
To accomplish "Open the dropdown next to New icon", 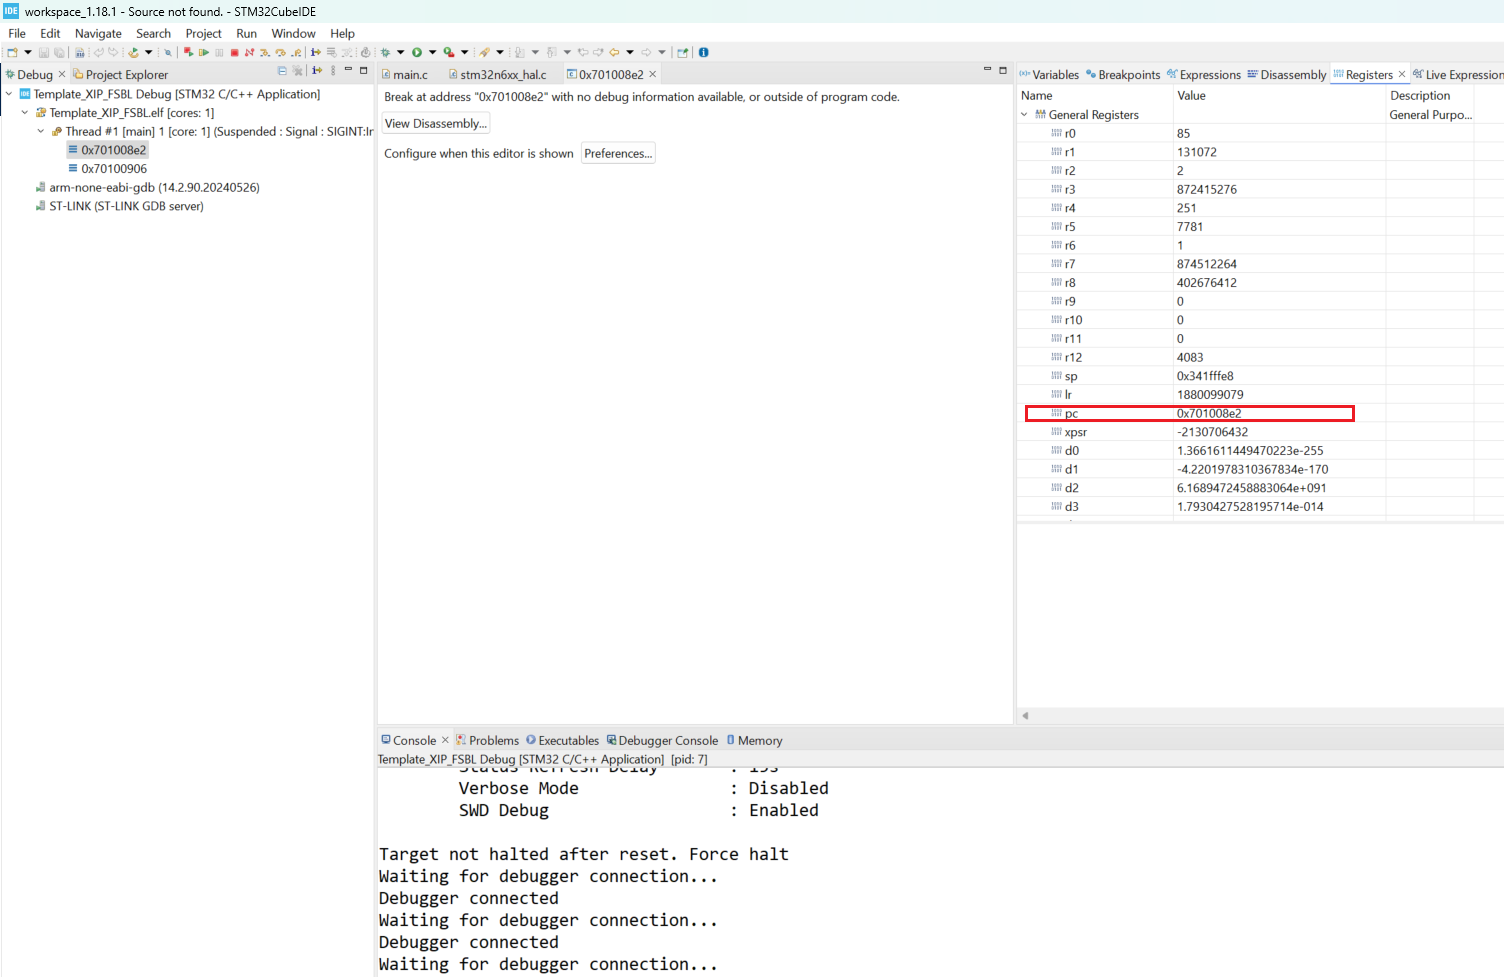I will [28, 52].
